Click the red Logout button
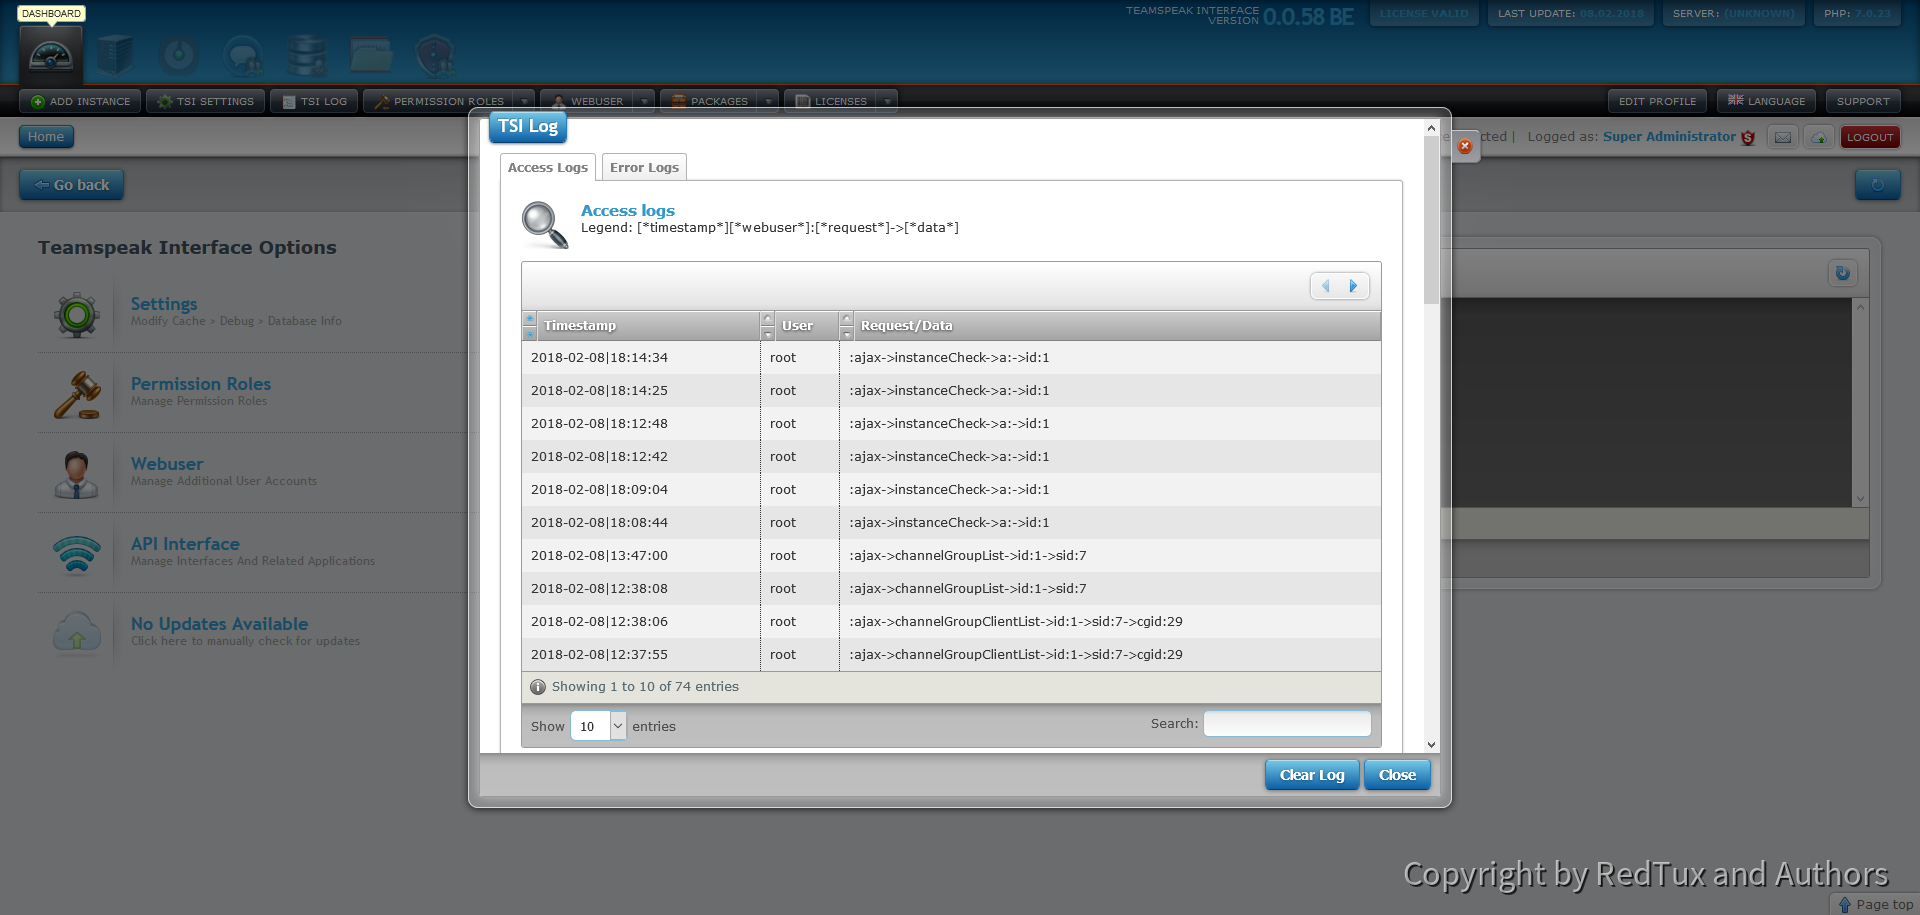1920x915 pixels. [1870, 137]
